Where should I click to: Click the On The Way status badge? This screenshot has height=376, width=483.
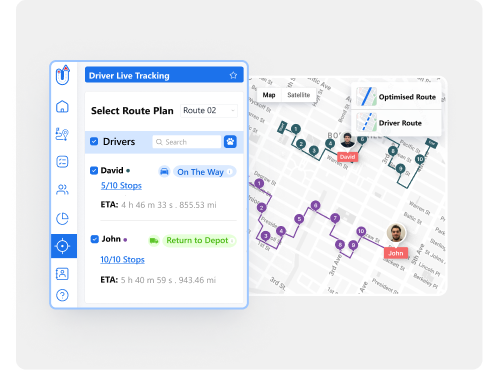[204, 172]
